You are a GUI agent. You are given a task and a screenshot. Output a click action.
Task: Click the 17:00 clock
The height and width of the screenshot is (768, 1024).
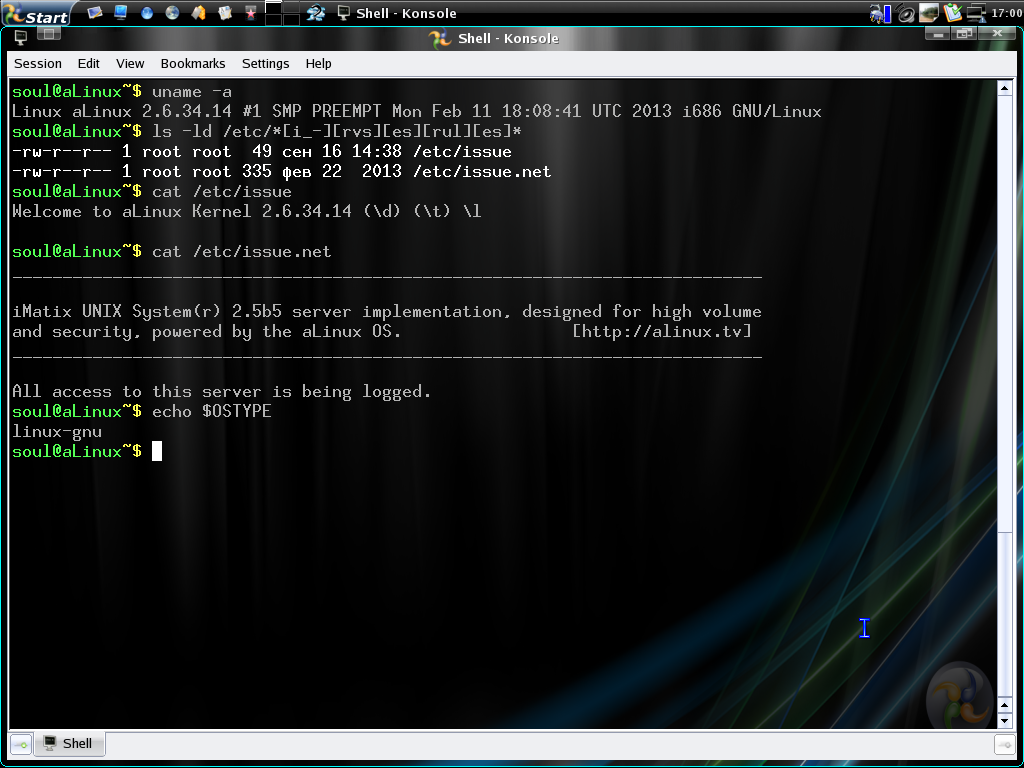(x=1006, y=13)
